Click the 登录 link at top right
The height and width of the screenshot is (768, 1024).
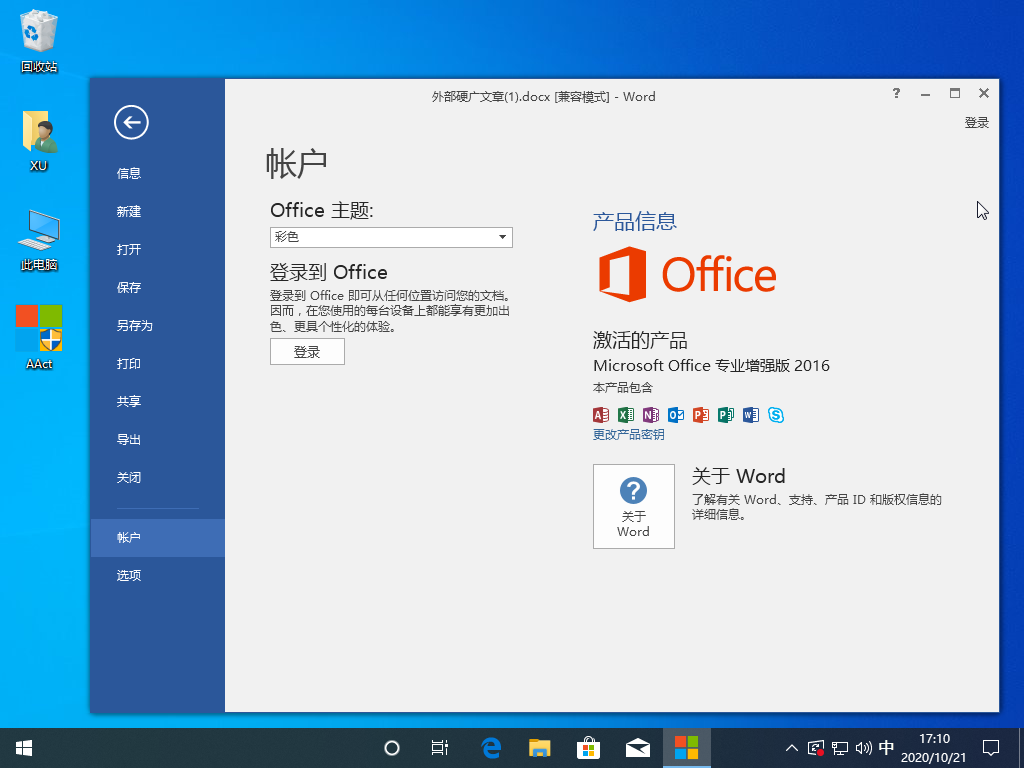click(976, 122)
